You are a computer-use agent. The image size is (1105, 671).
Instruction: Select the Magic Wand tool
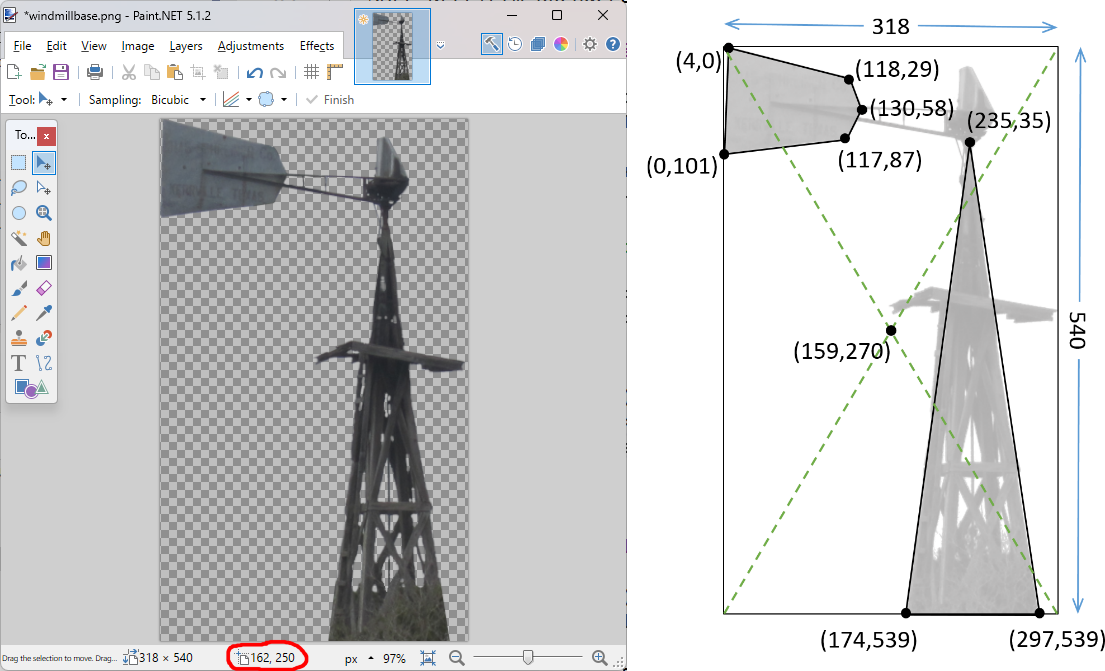[x=19, y=238]
